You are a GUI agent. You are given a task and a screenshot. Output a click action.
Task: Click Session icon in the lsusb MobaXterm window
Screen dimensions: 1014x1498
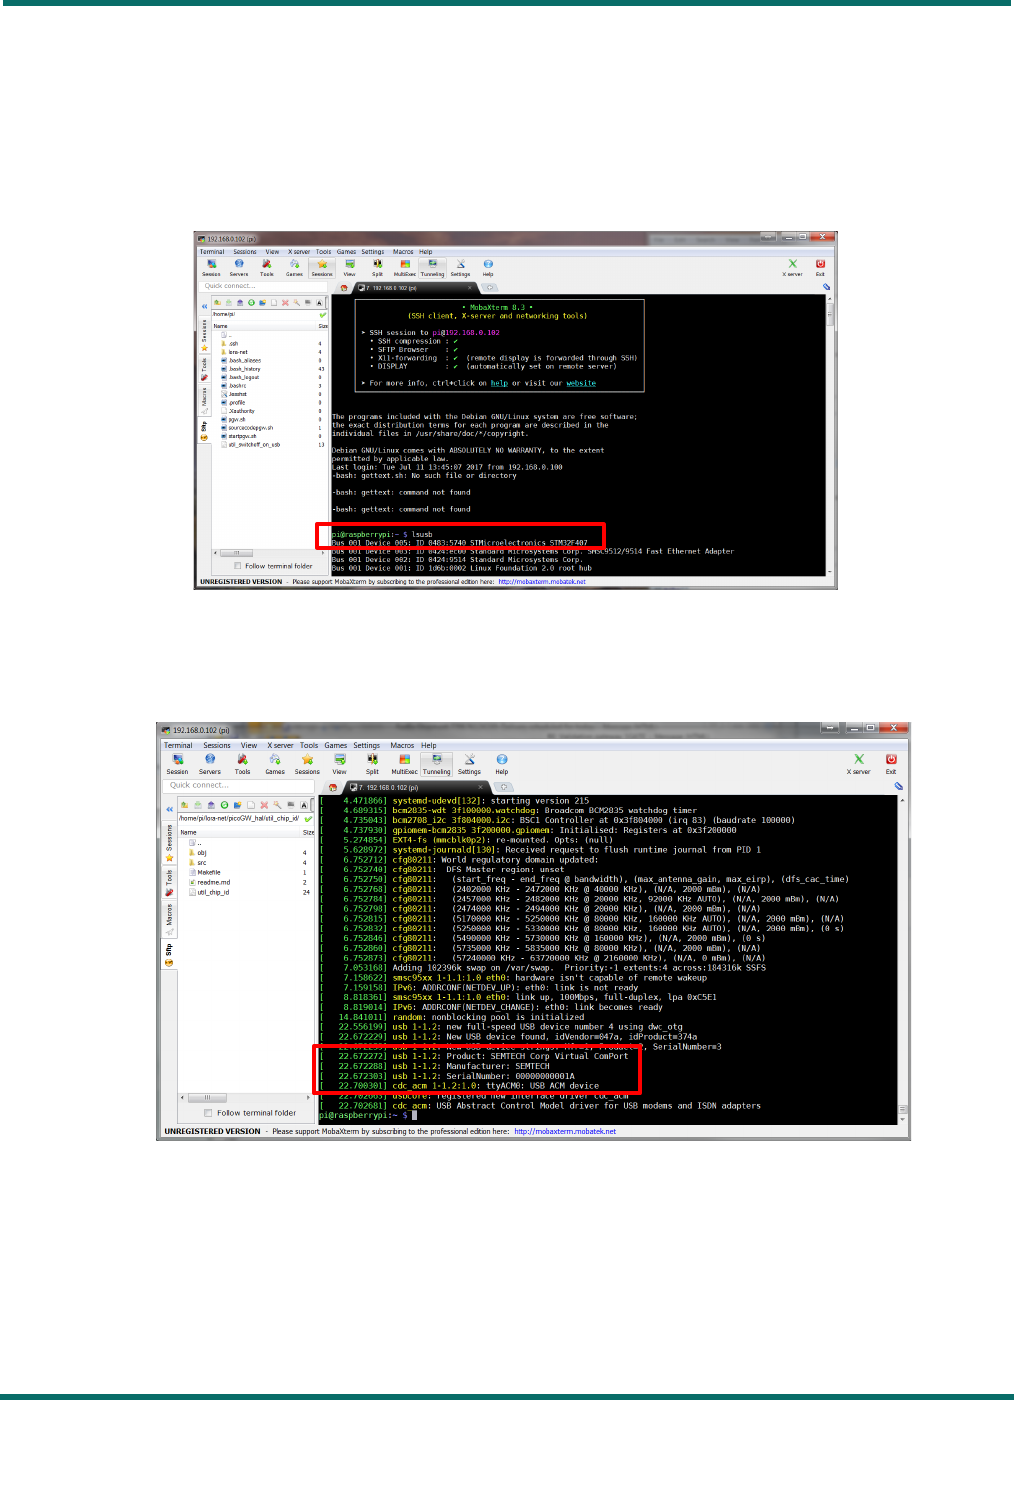211,267
